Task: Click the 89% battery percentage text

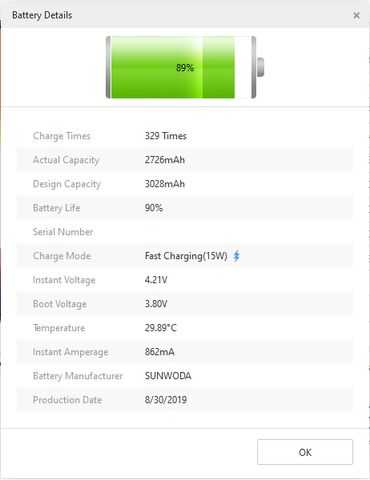Action: coord(185,68)
